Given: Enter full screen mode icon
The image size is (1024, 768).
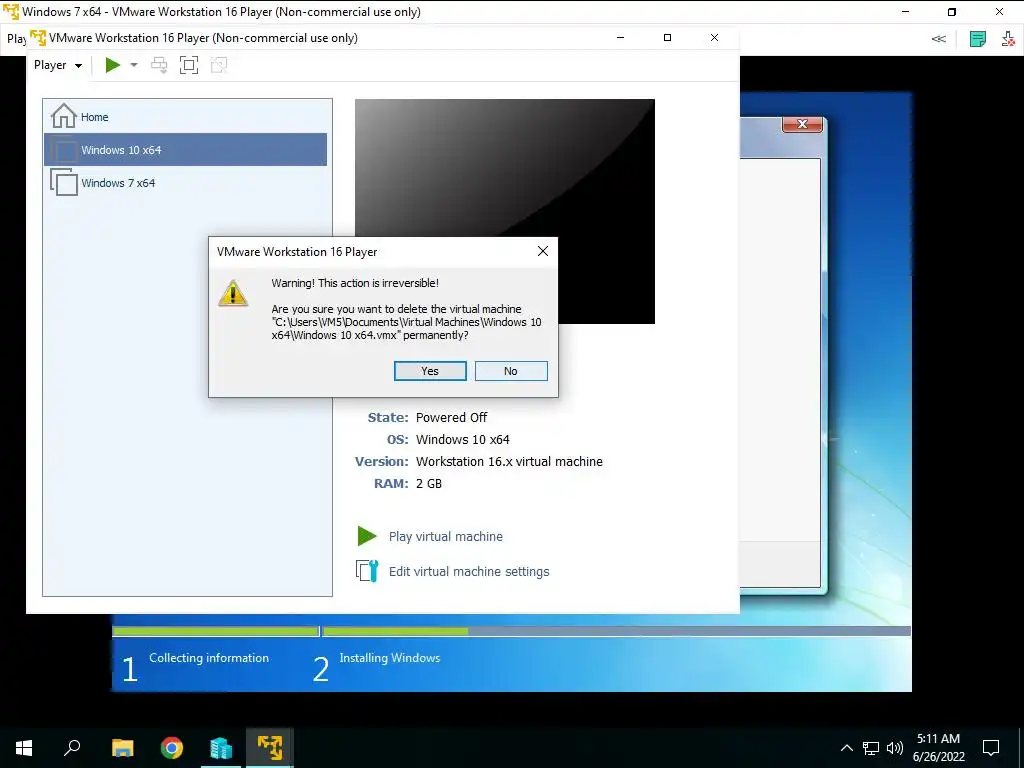Looking at the screenshot, I should (189, 65).
